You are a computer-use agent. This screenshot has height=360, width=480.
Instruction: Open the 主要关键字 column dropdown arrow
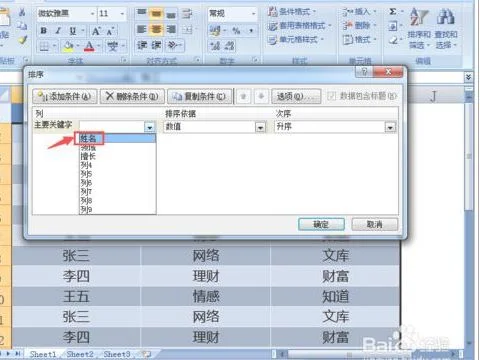150,127
